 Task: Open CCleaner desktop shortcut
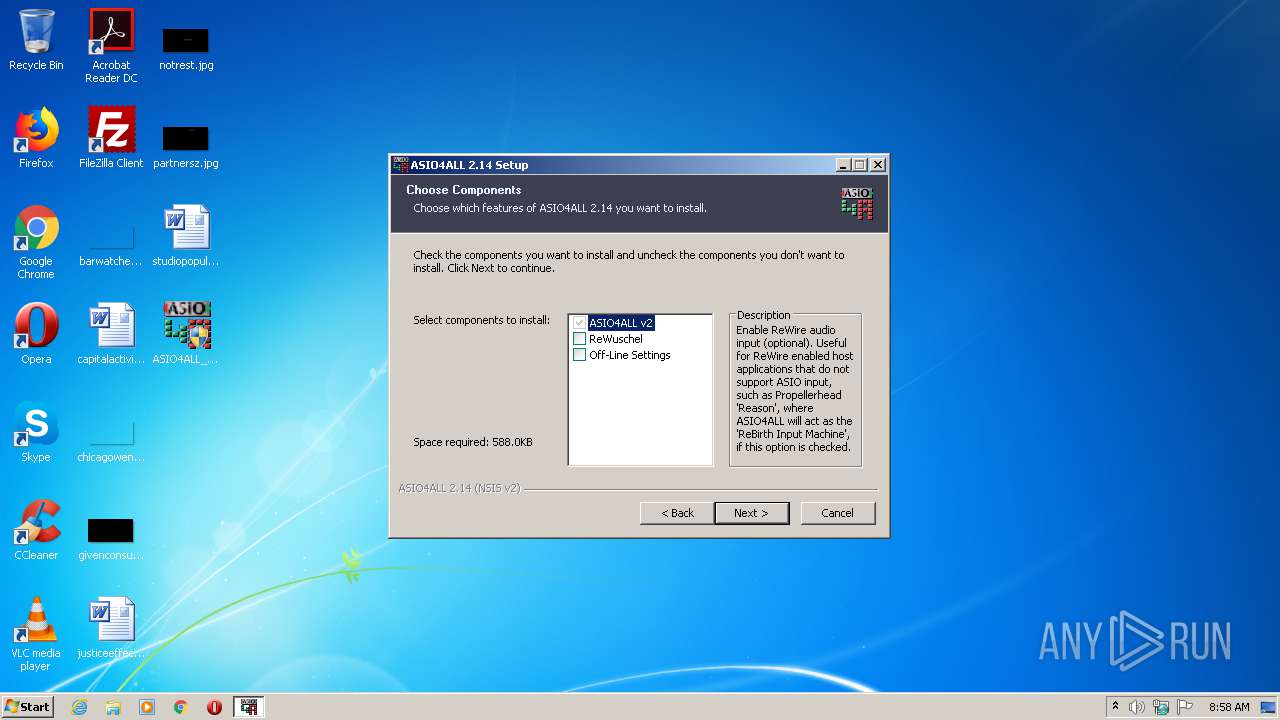[x=36, y=530]
